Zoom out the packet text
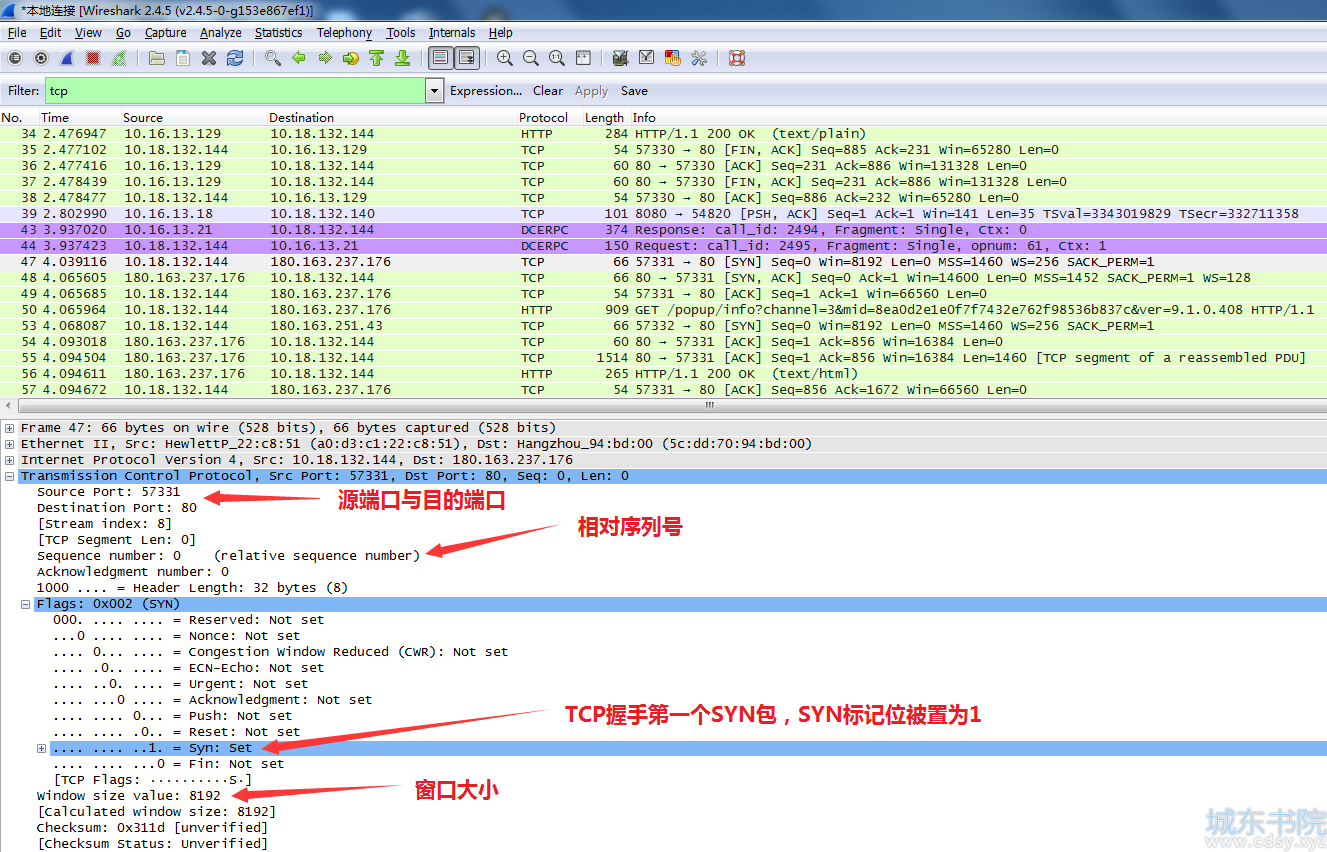The height and width of the screenshot is (852, 1327). (x=531, y=58)
